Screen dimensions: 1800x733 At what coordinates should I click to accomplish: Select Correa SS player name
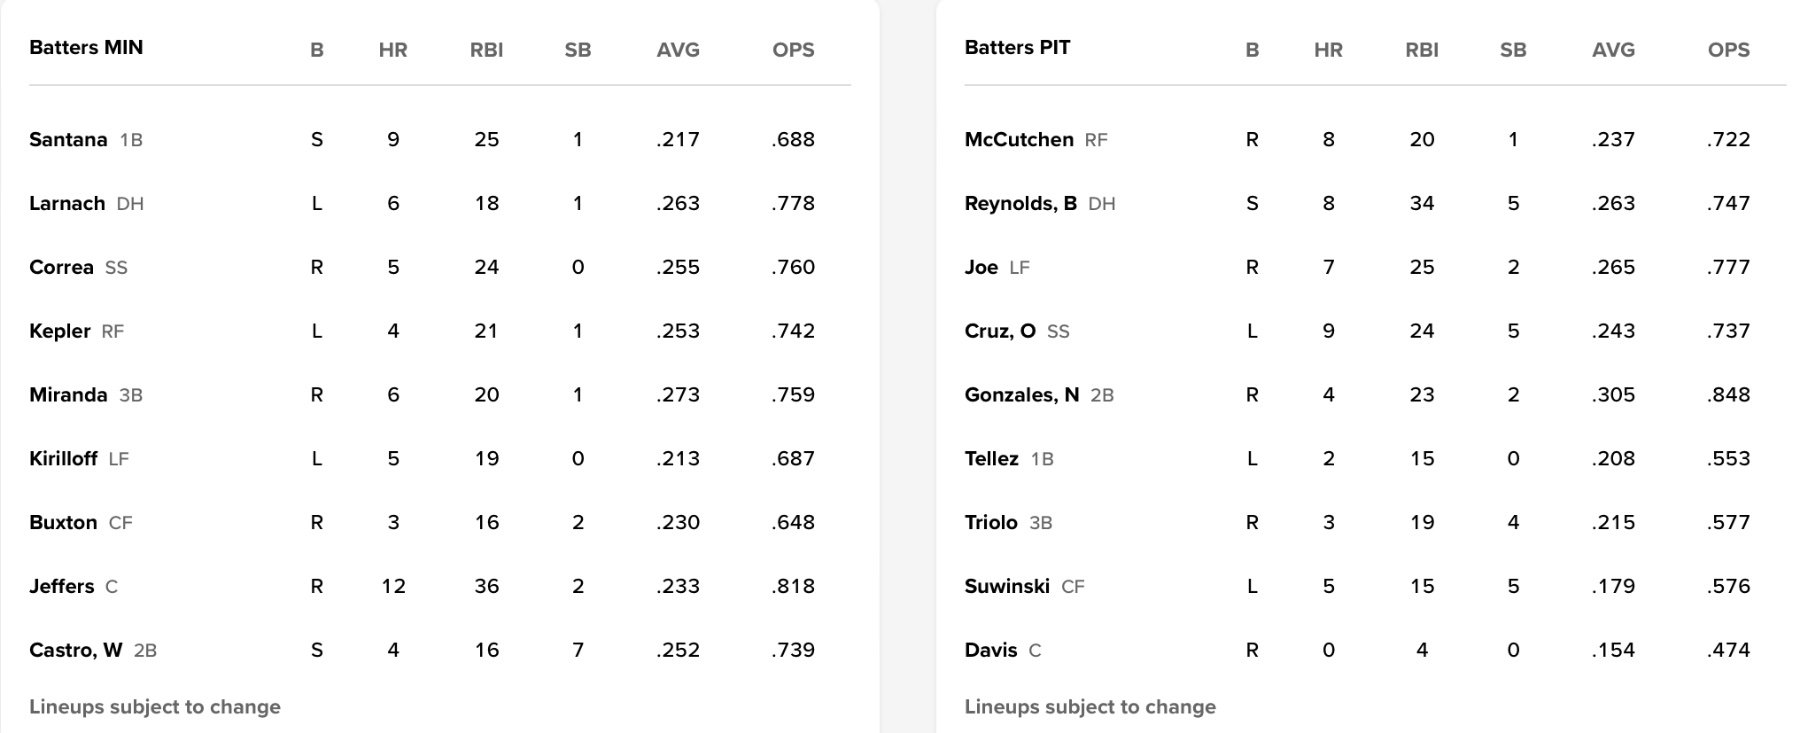(x=61, y=268)
